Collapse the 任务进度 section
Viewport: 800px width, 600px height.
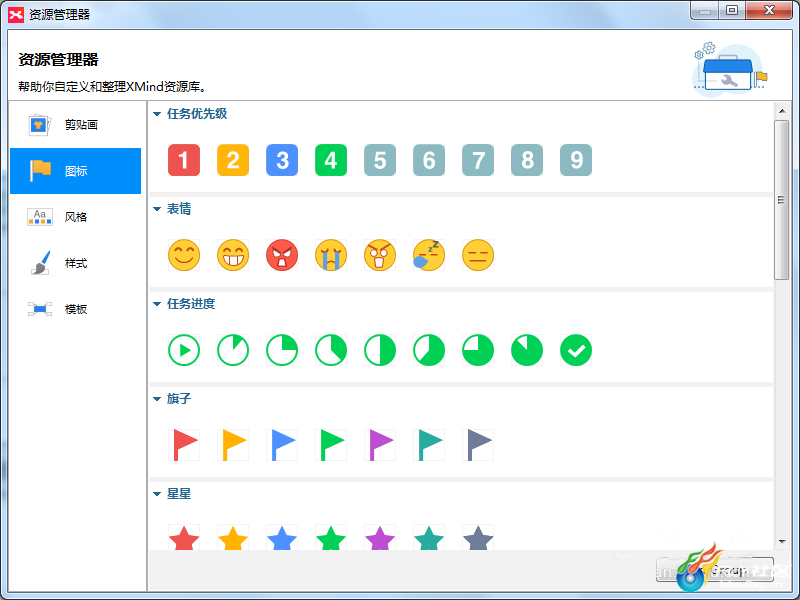(x=157, y=304)
